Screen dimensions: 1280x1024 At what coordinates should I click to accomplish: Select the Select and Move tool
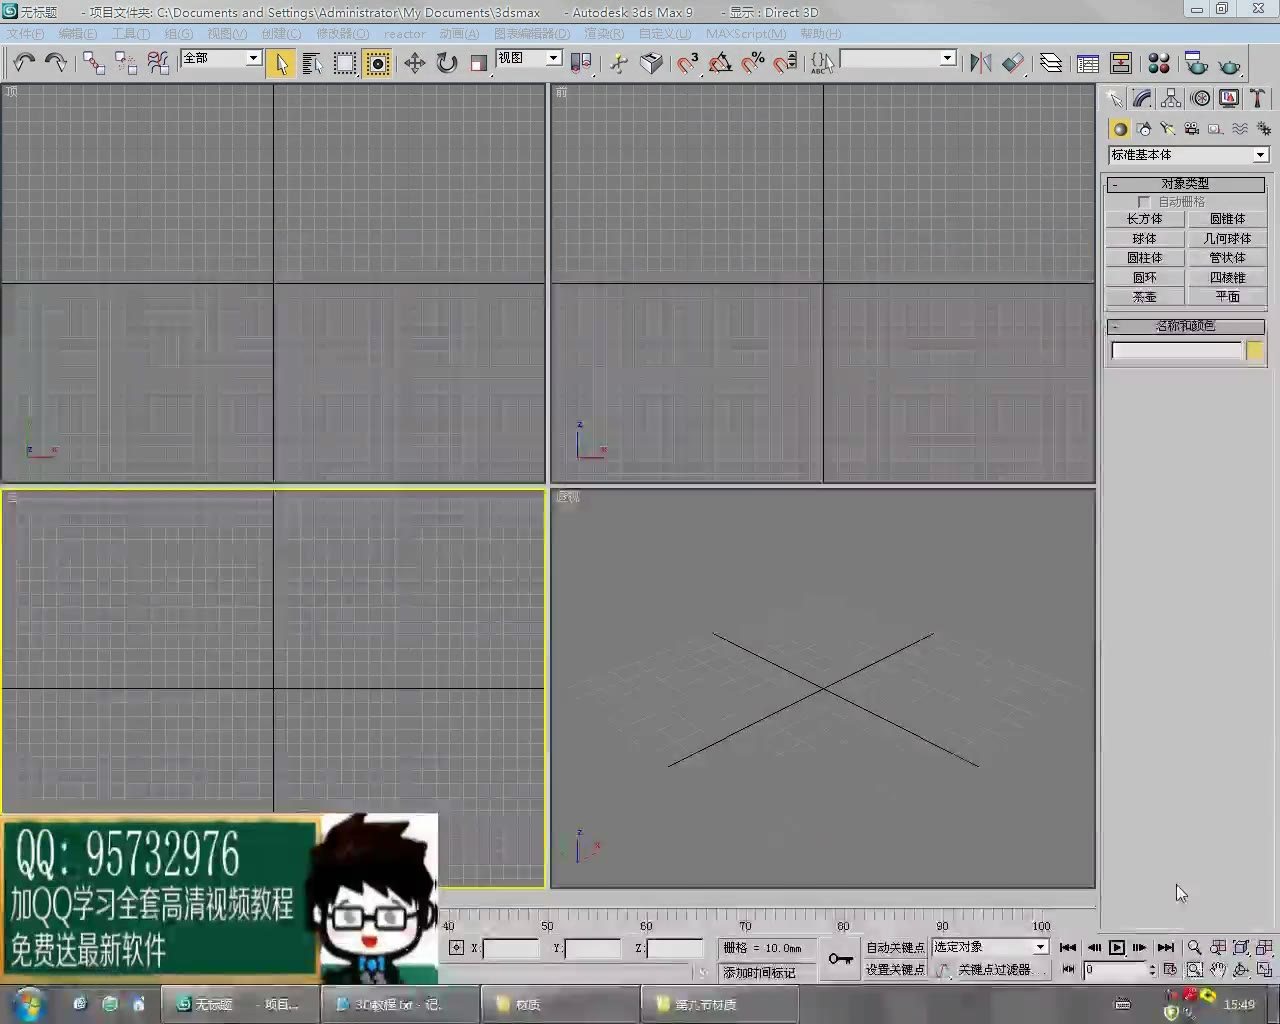click(414, 63)
